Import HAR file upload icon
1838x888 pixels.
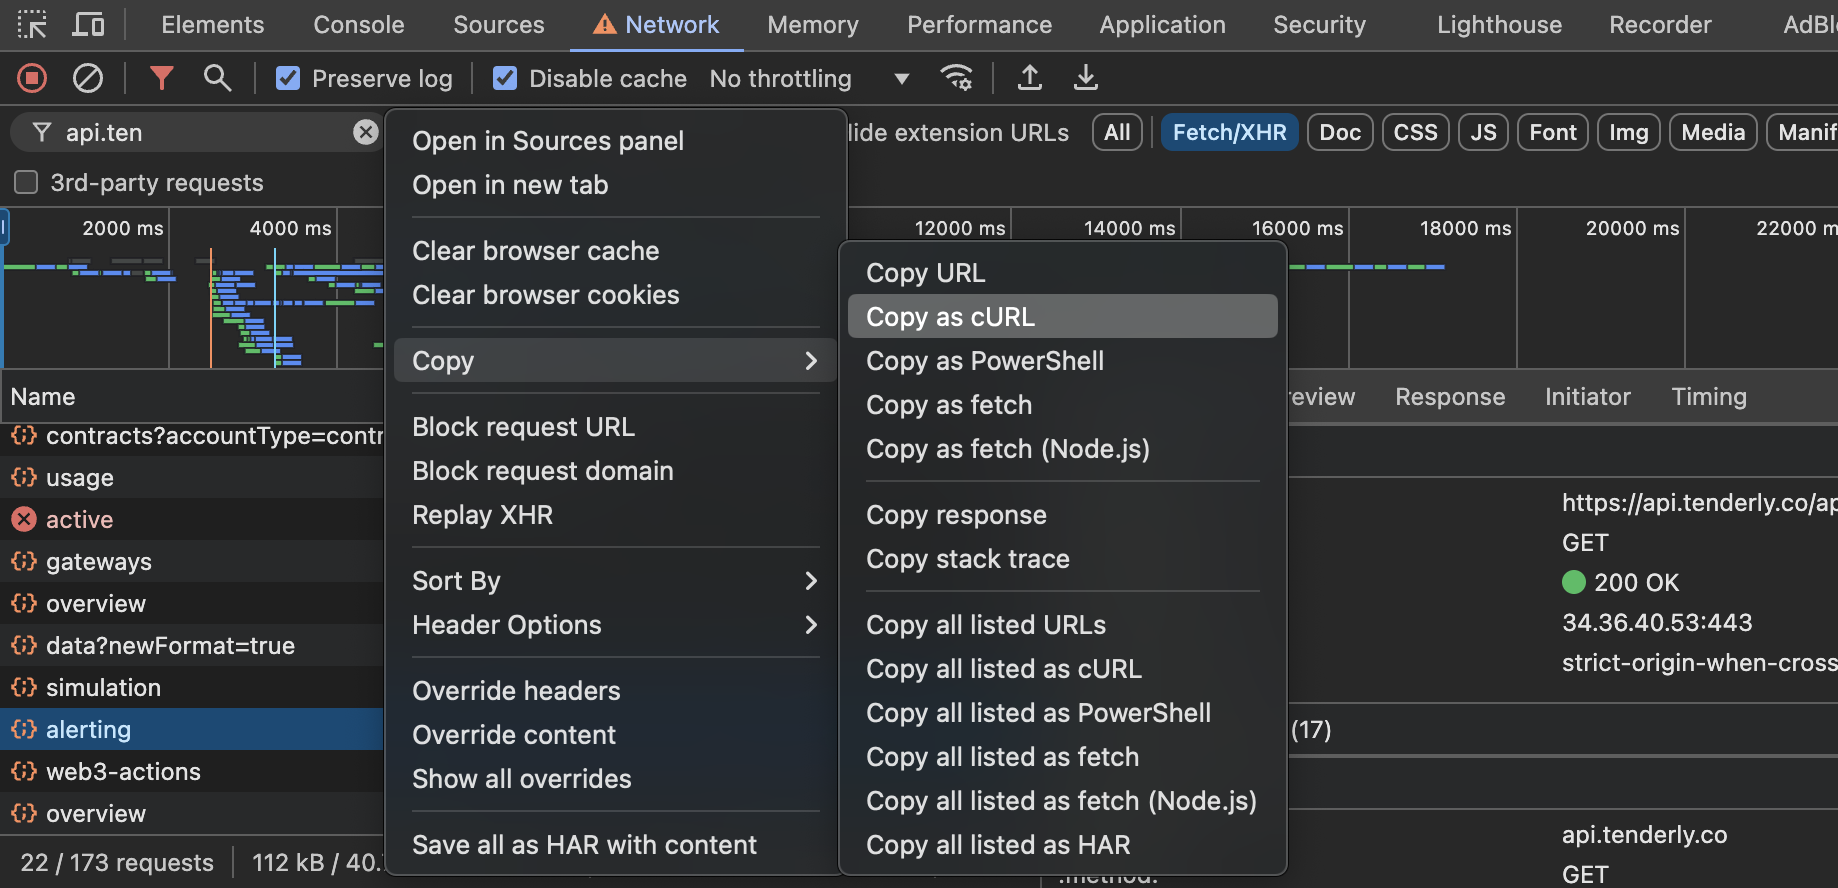pyautogui.click(x=1029, y=78)
